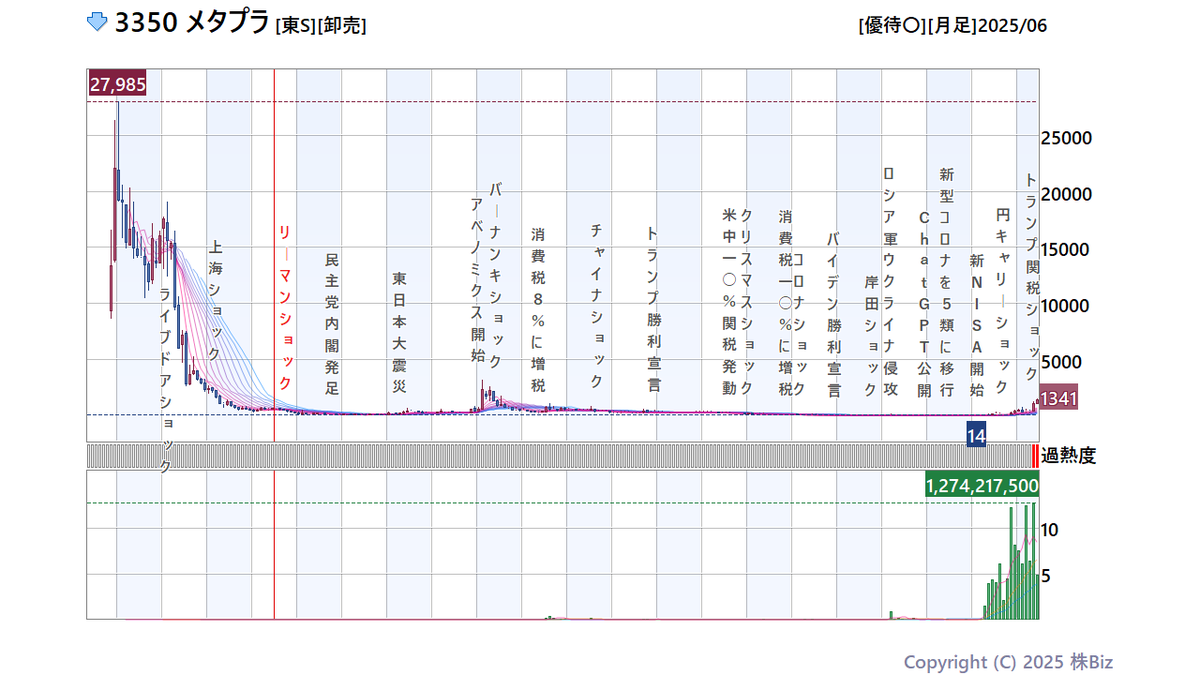Click the [卸売] sector label
This screenshot has width=1200, height=675.
click(x=342, y=26)
